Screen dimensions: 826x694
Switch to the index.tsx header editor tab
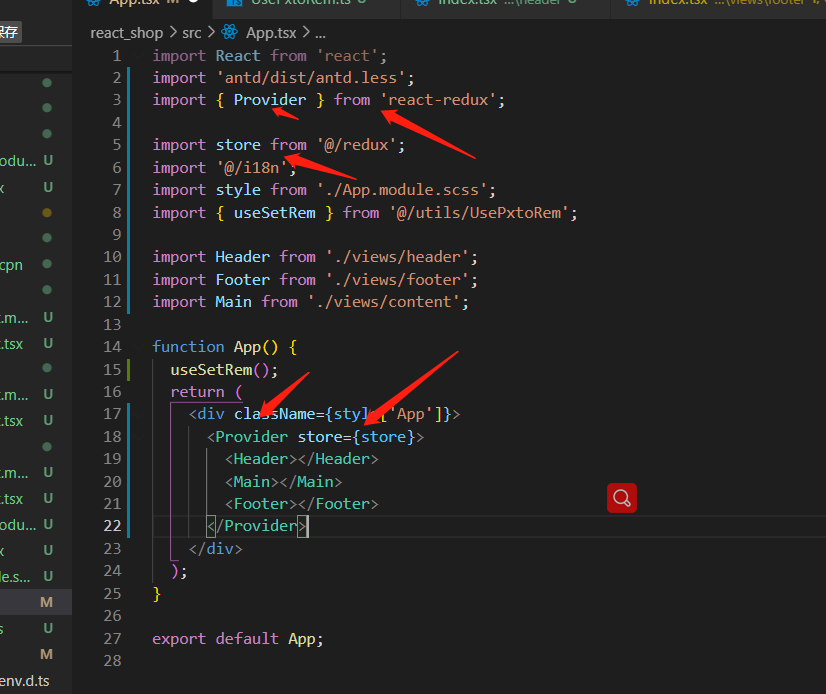coord(505,3)
